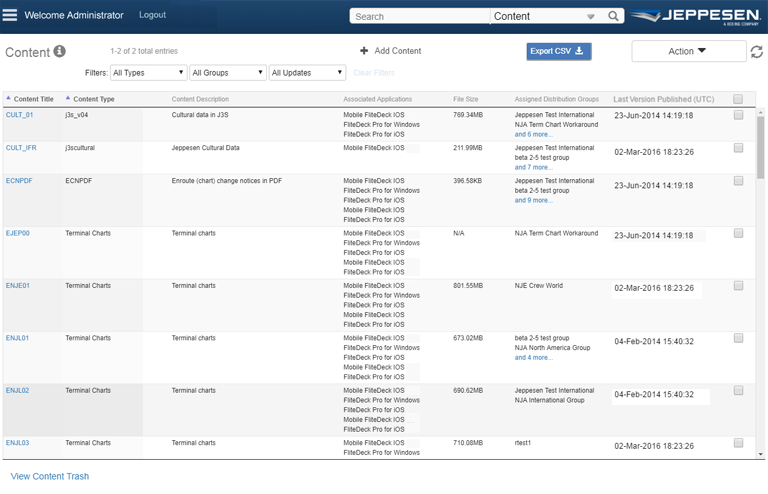The width and height of the screenshot is (768, 494).
Task: Open the All Types filter dropdown
Action: (148, 73)
